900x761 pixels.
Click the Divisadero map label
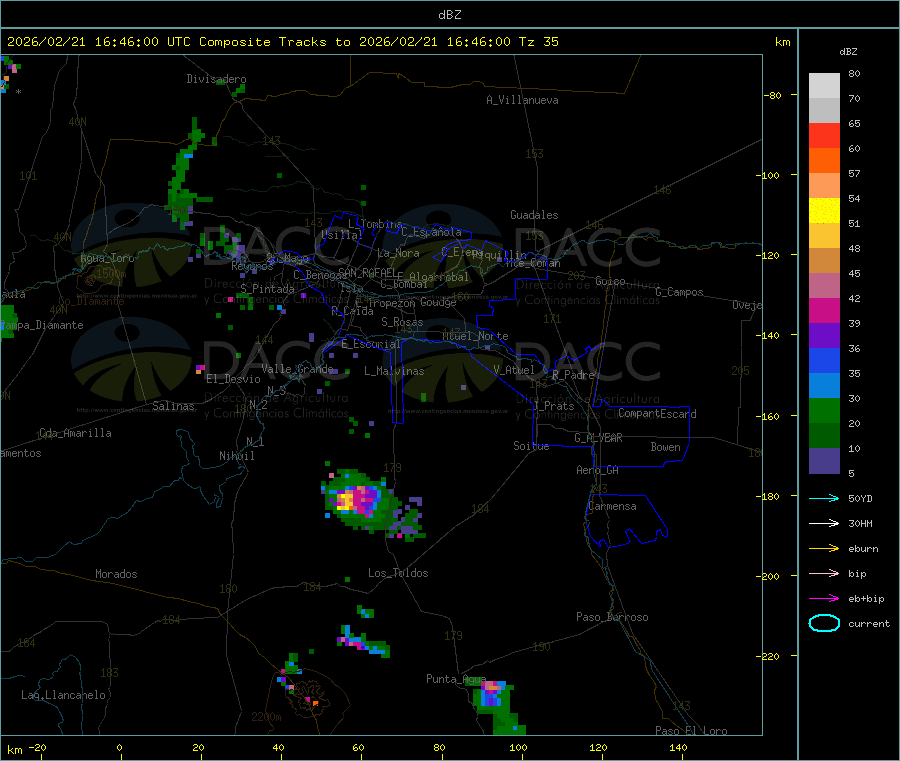coord(216,79)
